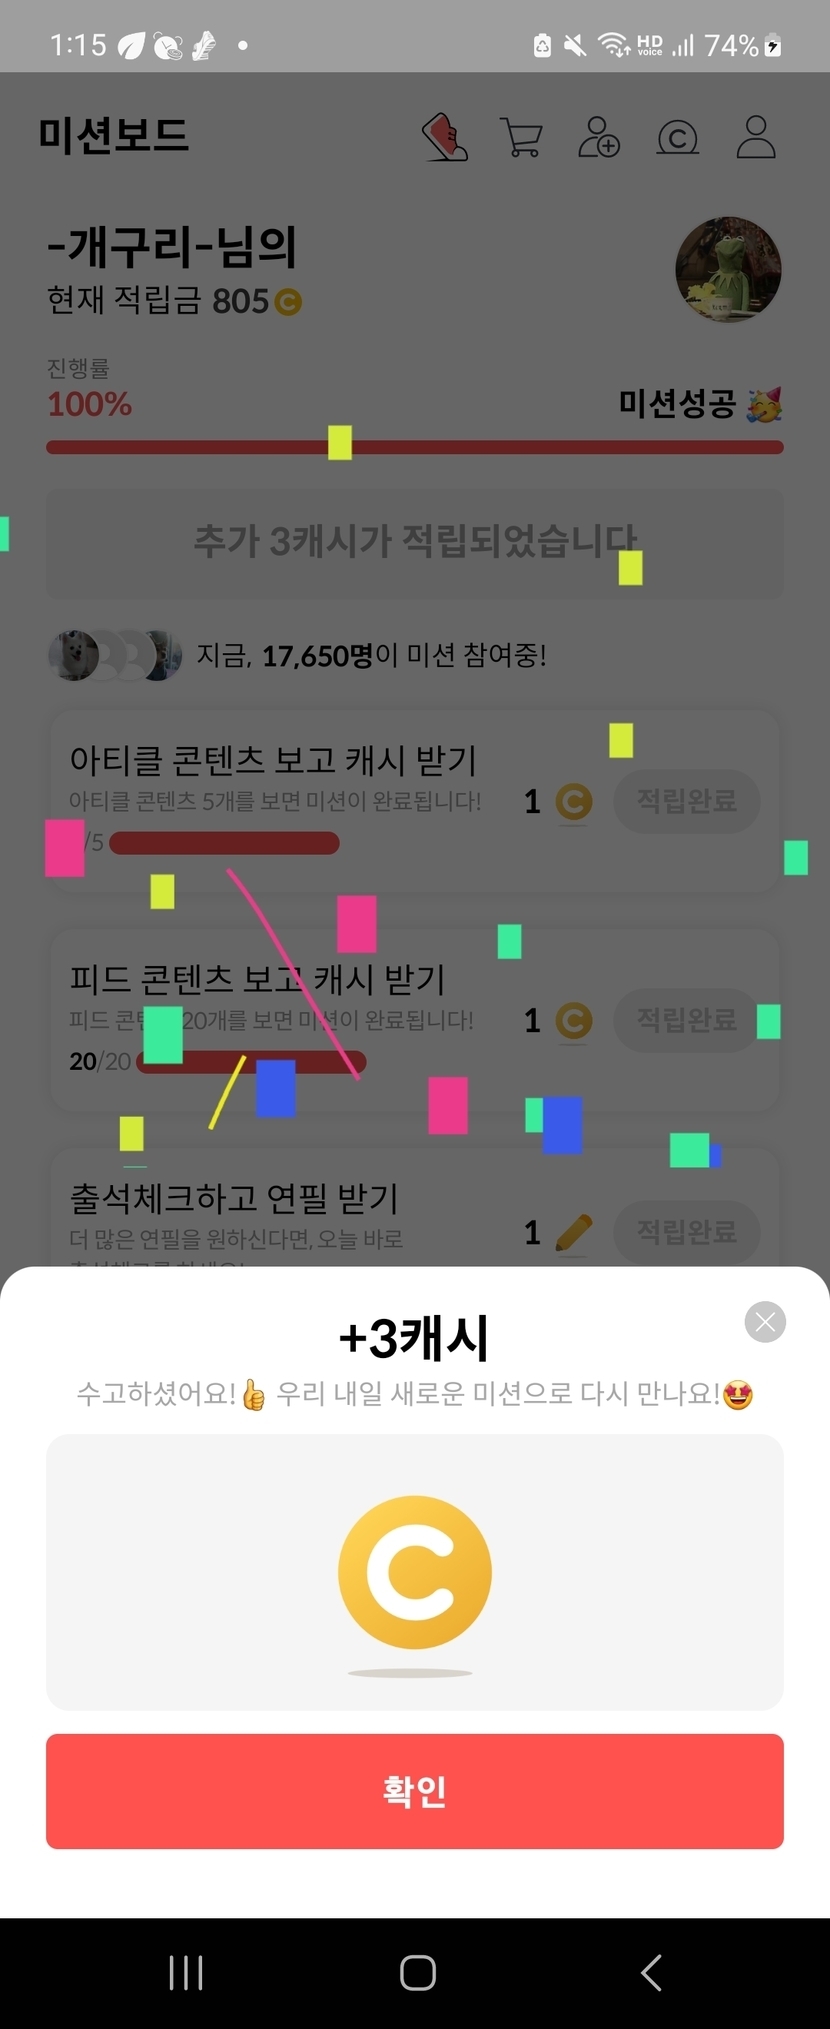830x2029 pixels.
Task: Tap the mission progress bar at 100%
Action: pyautogui.click(x=415, y=447)
